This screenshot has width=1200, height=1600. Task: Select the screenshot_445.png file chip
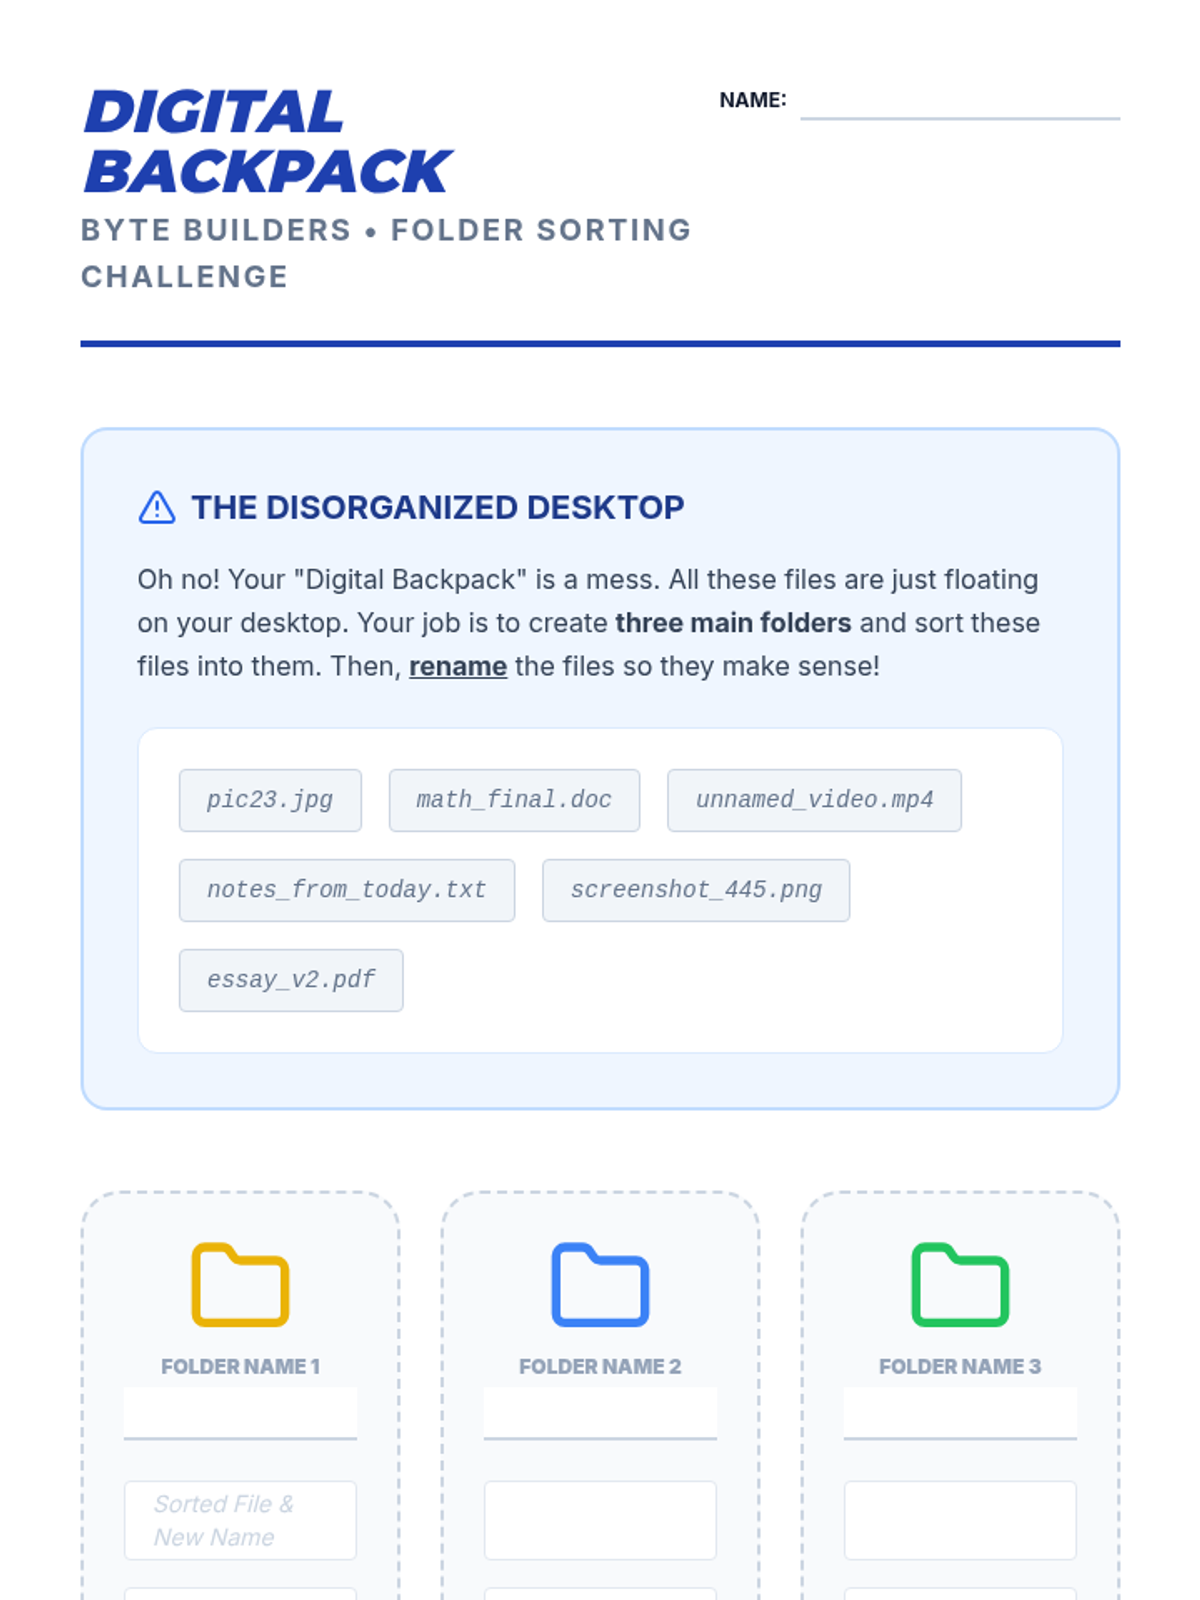[x=696, y=890]
